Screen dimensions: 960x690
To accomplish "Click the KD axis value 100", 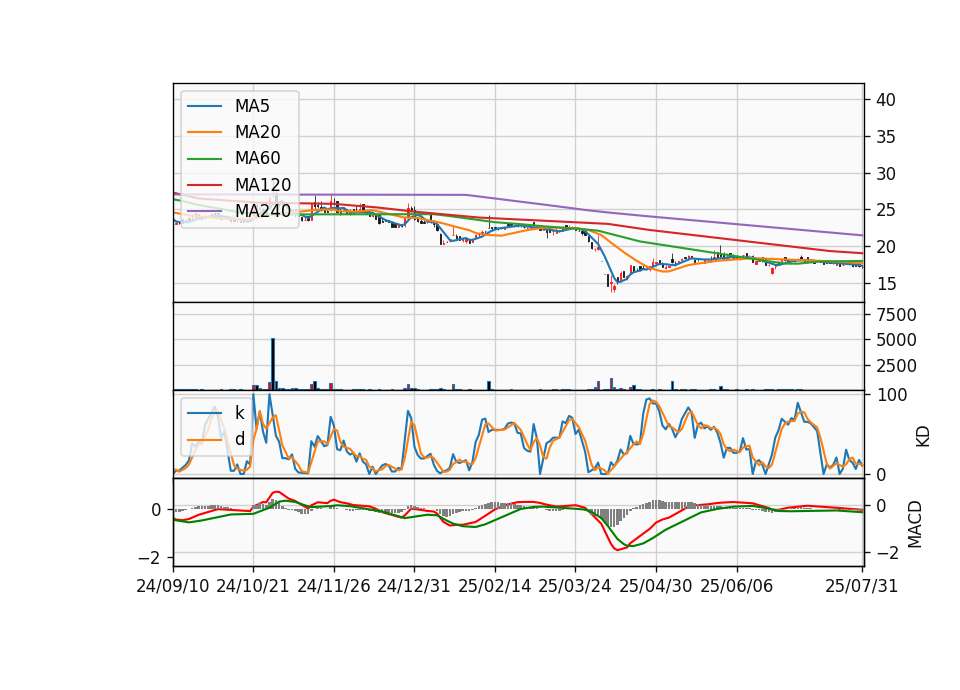I will [891, 395].
